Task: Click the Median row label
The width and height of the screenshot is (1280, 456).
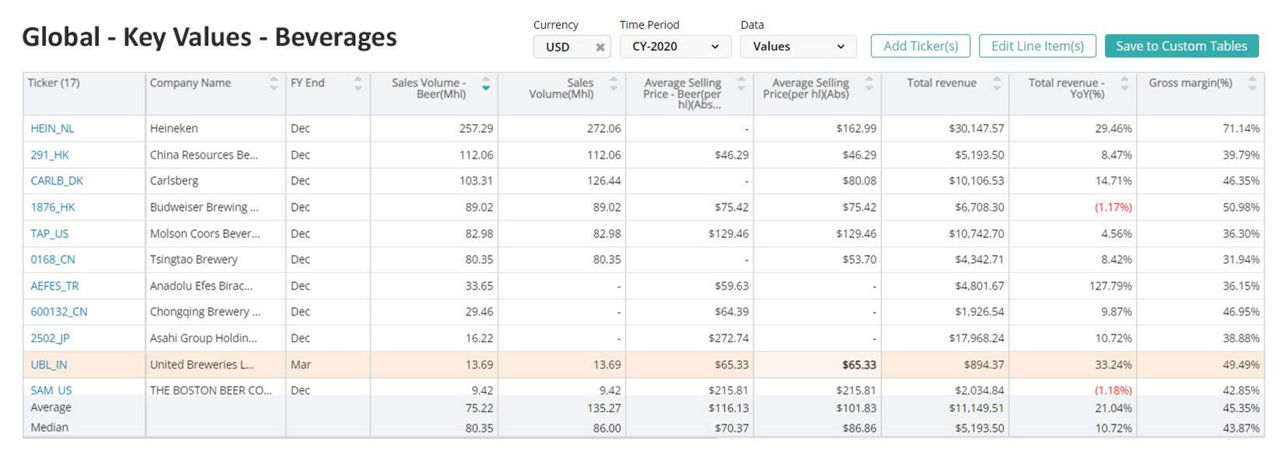Action: (50, 427)
